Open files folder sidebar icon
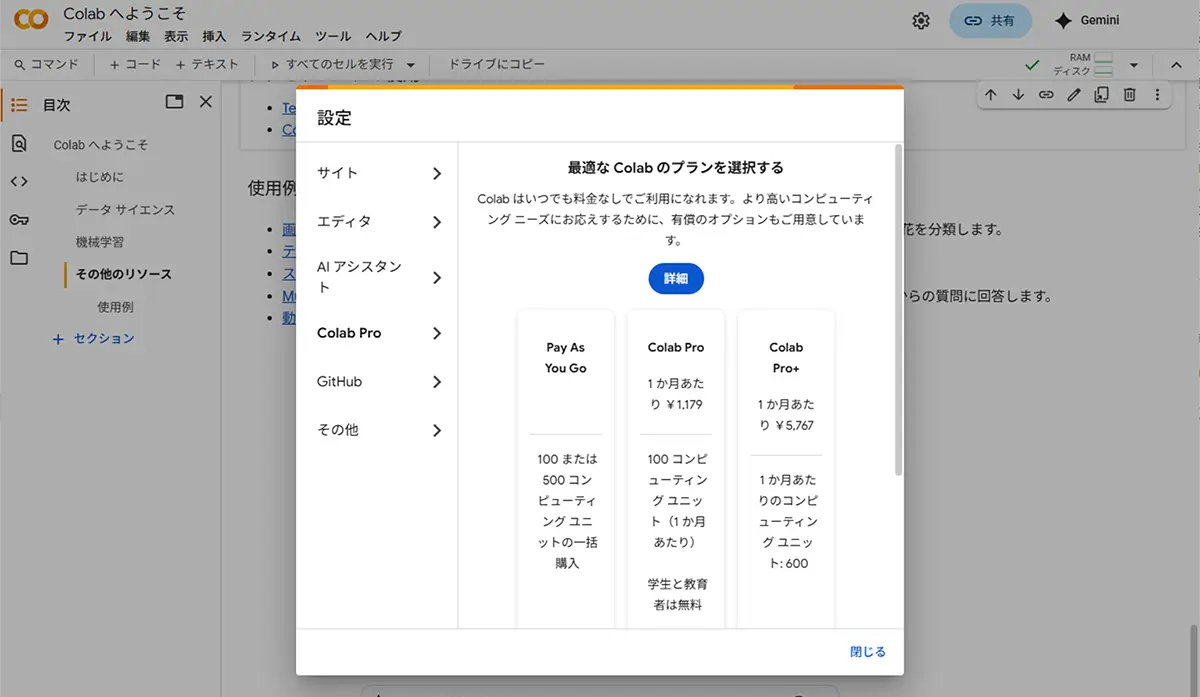 (19, 258)
